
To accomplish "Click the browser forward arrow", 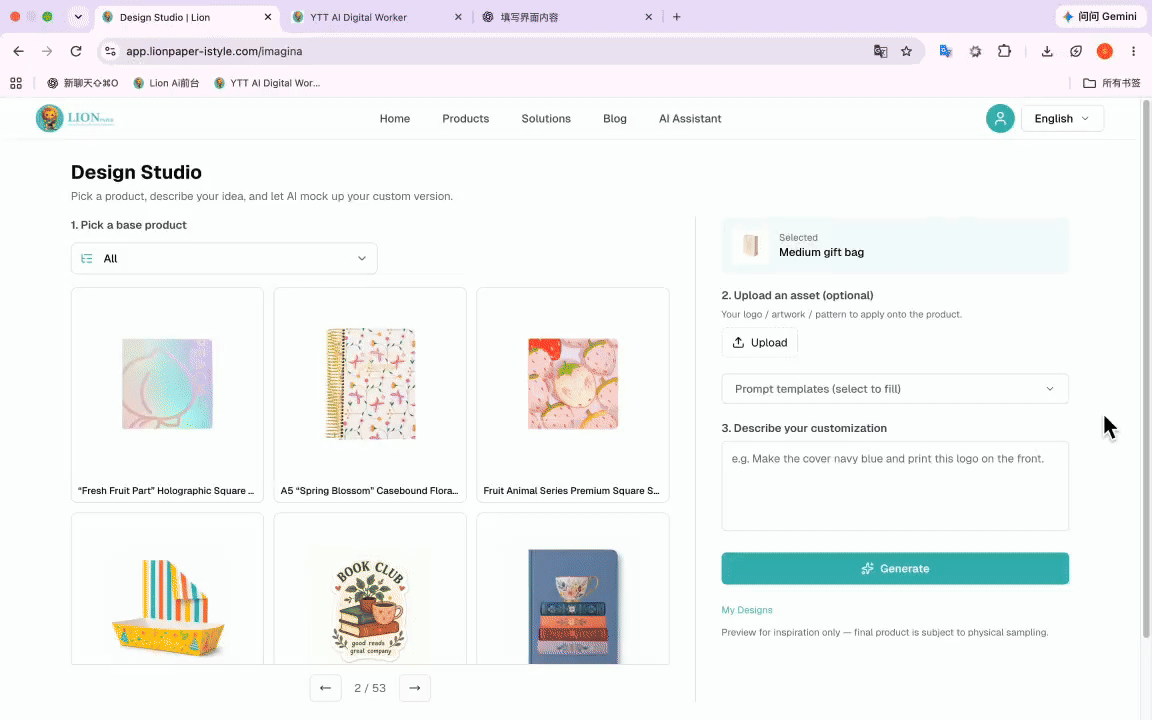I will coord(47,51).
